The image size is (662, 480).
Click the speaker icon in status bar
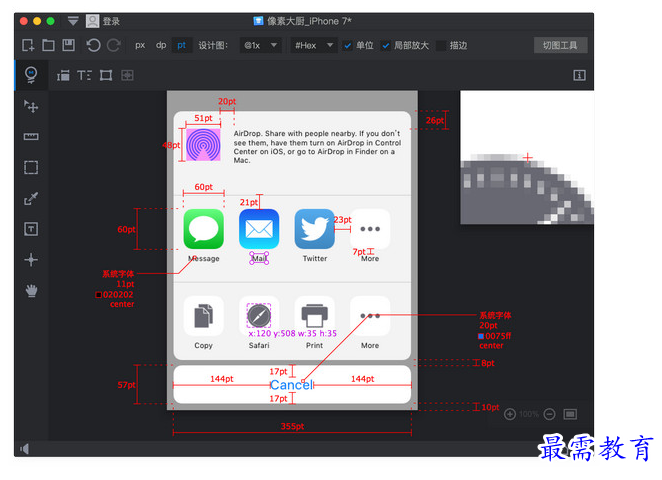click(x=24, y=448)
